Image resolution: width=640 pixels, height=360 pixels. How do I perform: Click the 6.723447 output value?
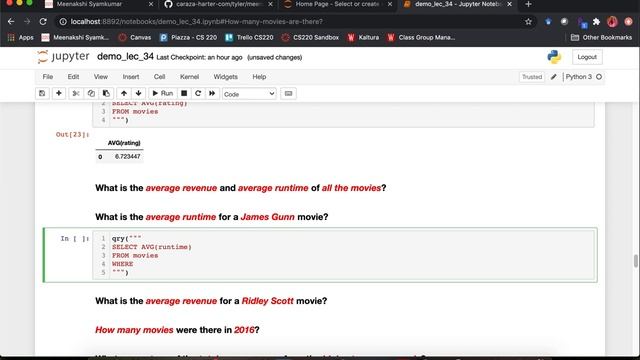tap(127, 157)
